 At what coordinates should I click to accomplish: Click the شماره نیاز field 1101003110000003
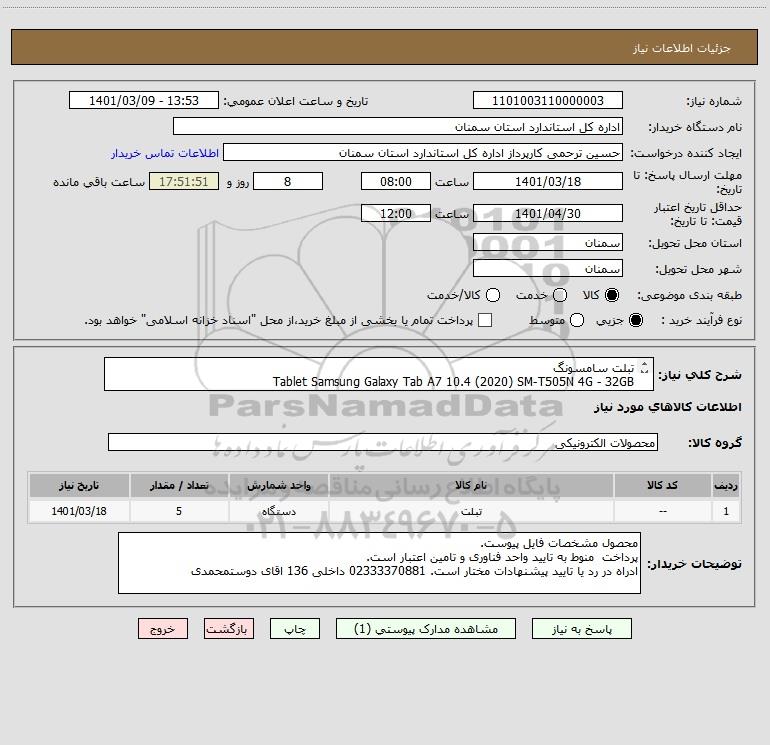tap(548, 100)
